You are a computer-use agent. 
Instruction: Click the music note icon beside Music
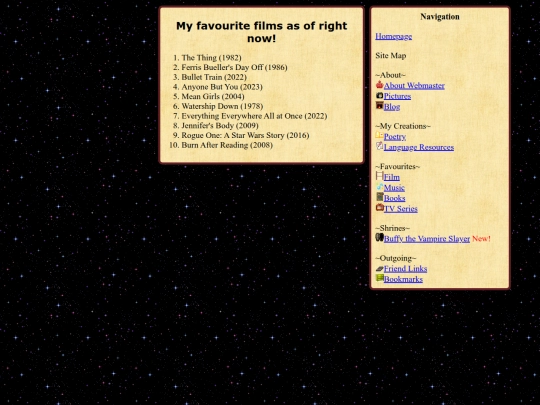pos(380,187)
